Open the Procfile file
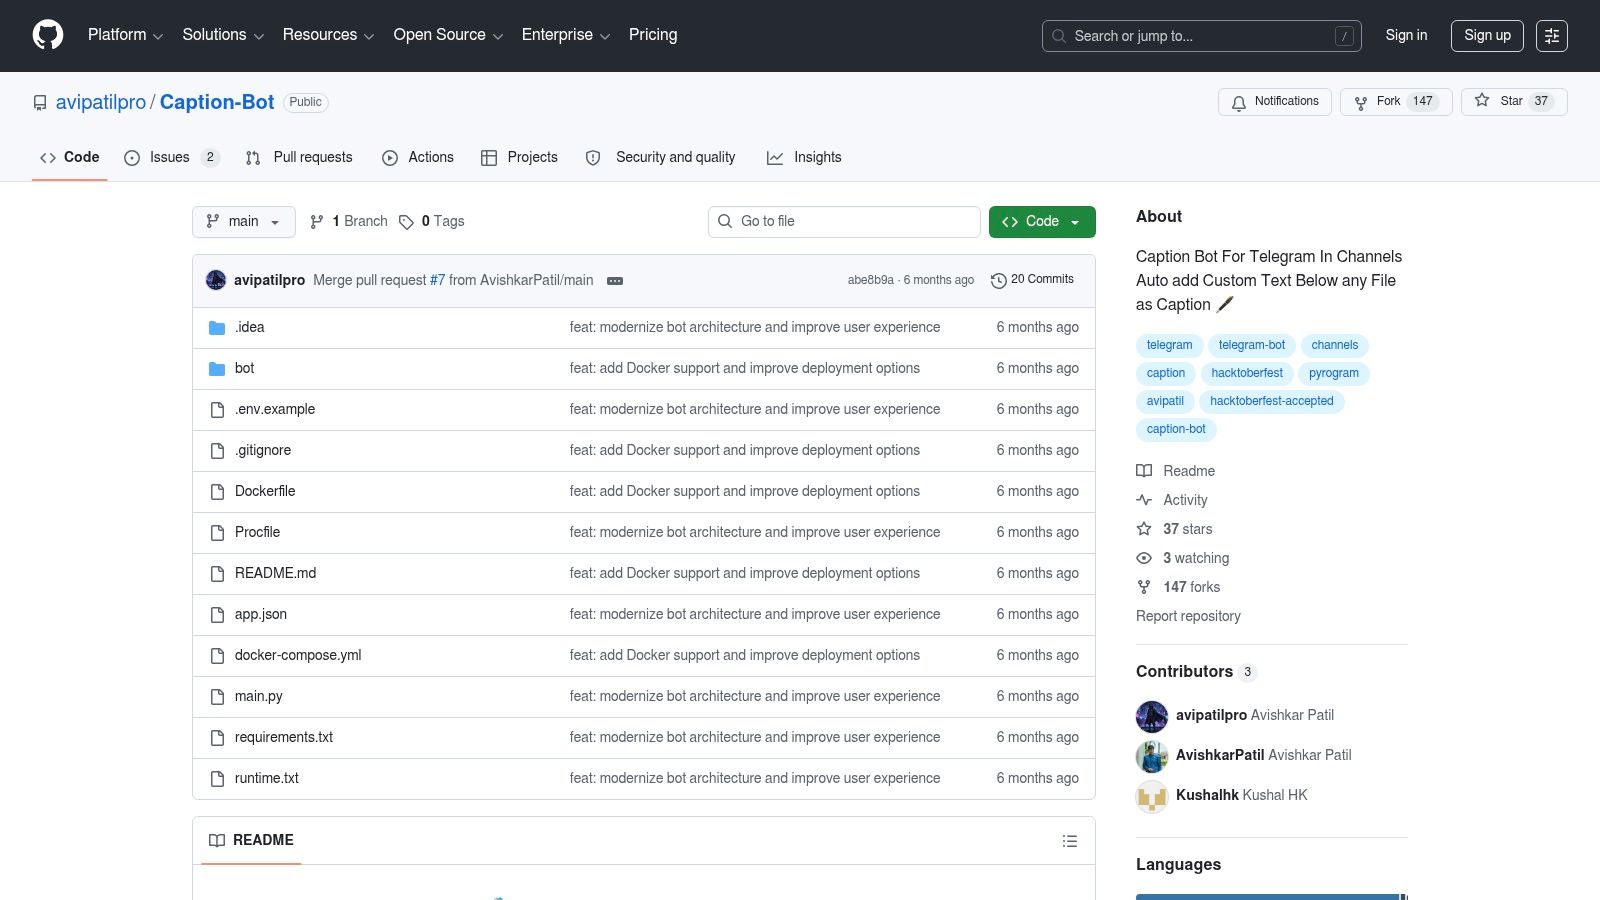1600x900 pixels. tap(257, 533)
